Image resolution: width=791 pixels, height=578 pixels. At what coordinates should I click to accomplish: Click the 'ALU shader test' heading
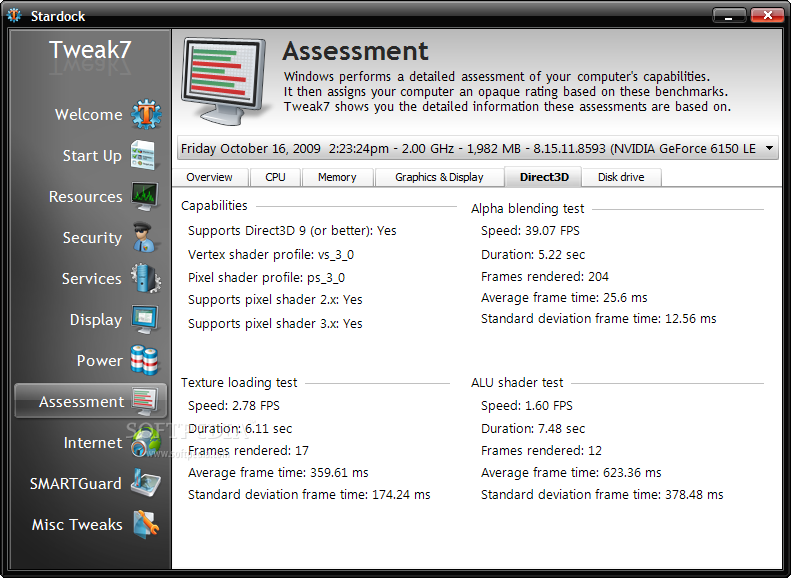(517, 383)
